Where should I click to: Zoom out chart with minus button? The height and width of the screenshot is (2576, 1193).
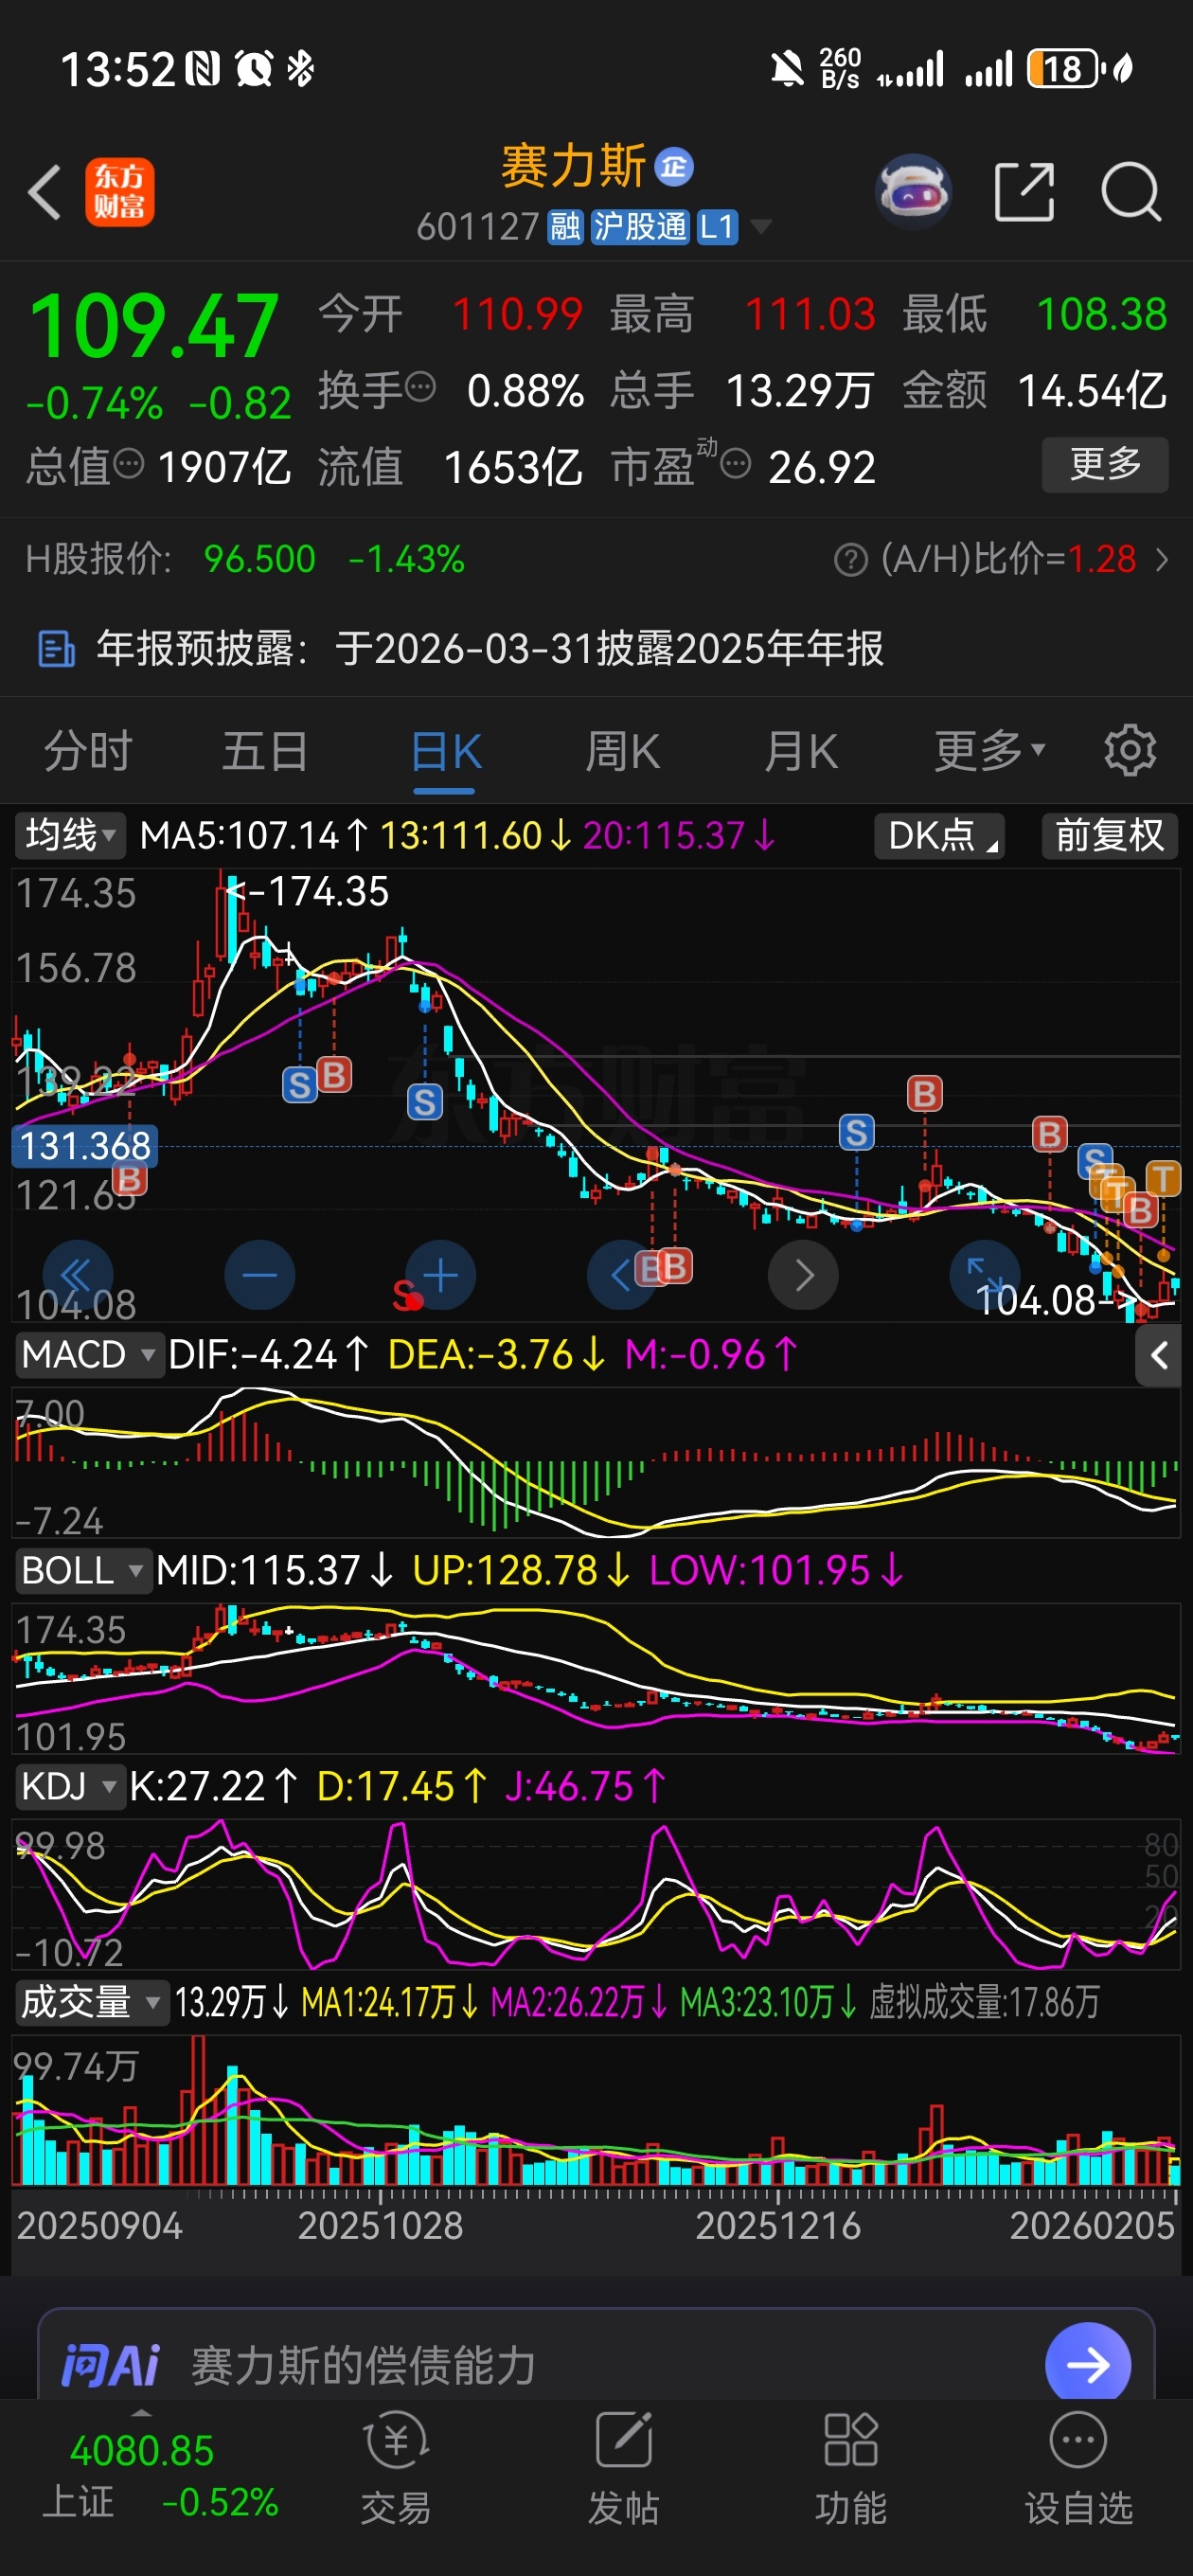click(x=260, y=1275)
